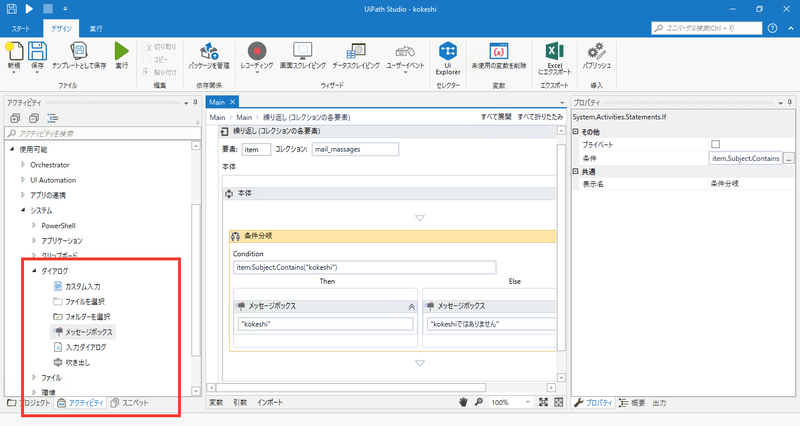This screenshot has width=800, height=426.
Task: Save as template with テンプレートとして保存
Action: click(79, 56)
